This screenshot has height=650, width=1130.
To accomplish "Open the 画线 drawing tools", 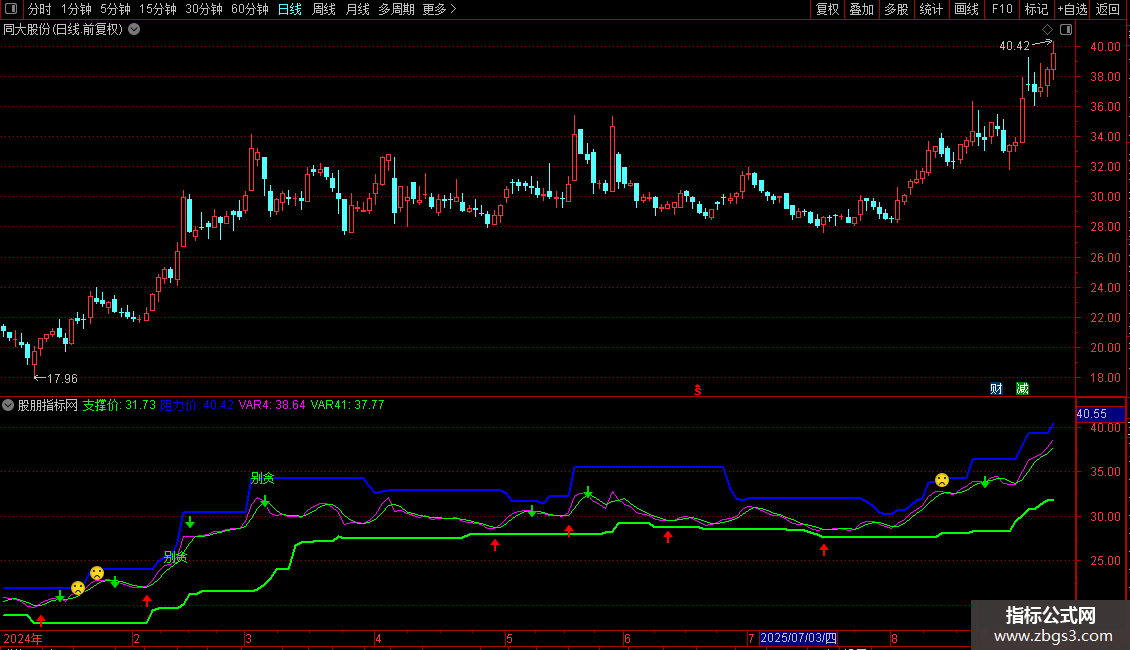I will pyautogui.click(x=966, y=9).
